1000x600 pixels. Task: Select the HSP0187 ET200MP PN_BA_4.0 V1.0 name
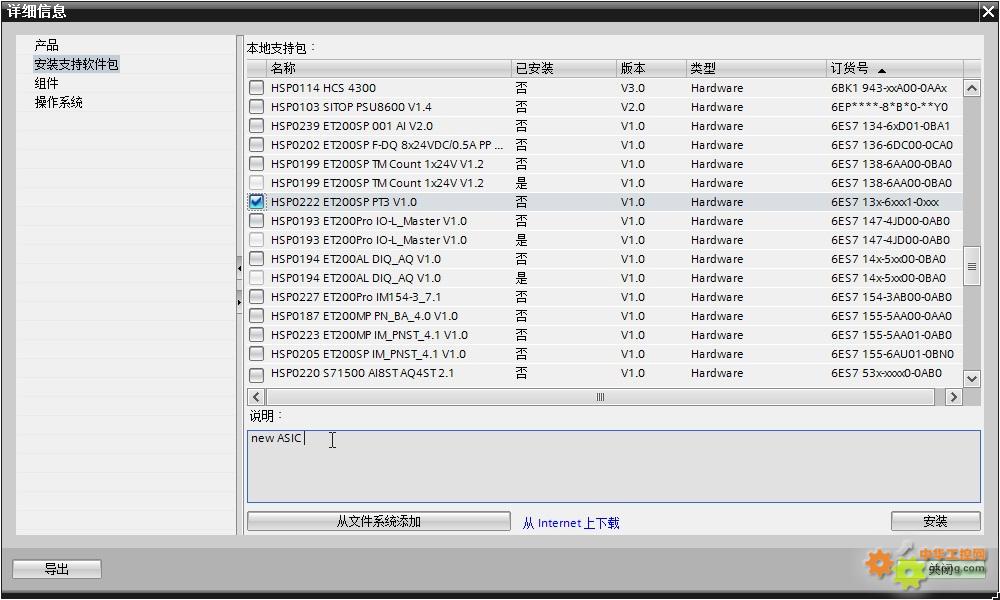point(364,316)
